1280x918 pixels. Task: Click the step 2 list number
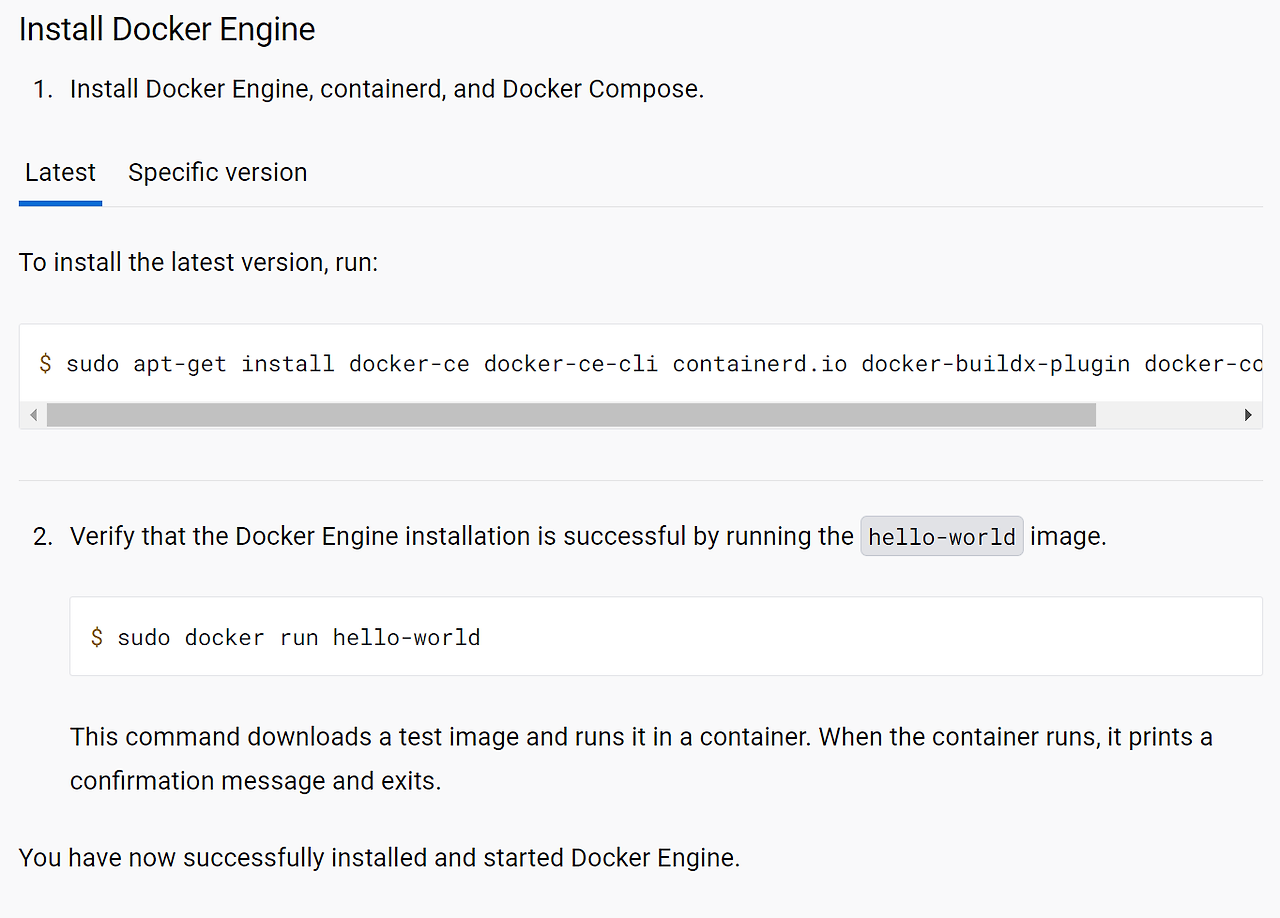click(42, 537)
